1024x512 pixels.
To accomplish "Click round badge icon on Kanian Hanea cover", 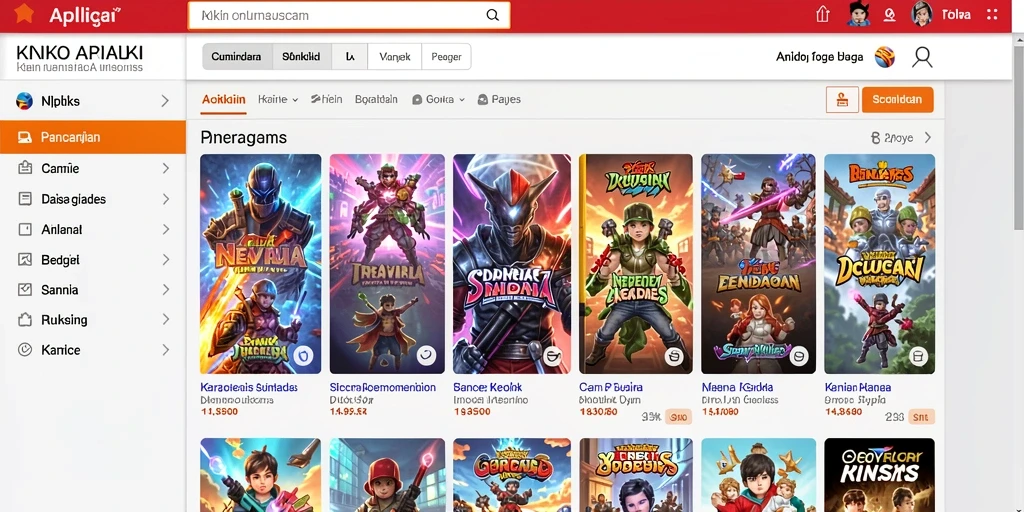I will pyautogui.click(x=918, y=356).
